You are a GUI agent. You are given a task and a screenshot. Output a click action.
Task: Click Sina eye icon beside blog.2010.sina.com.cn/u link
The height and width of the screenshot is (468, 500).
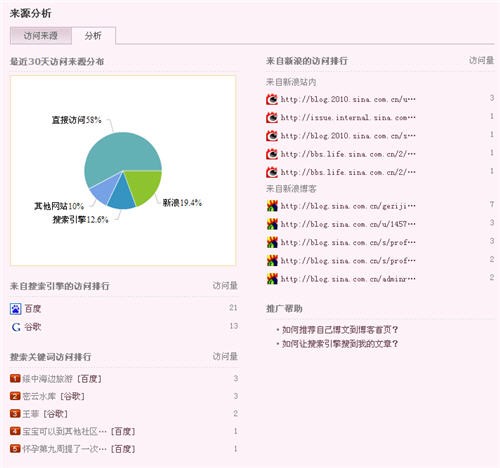(272, 99)
